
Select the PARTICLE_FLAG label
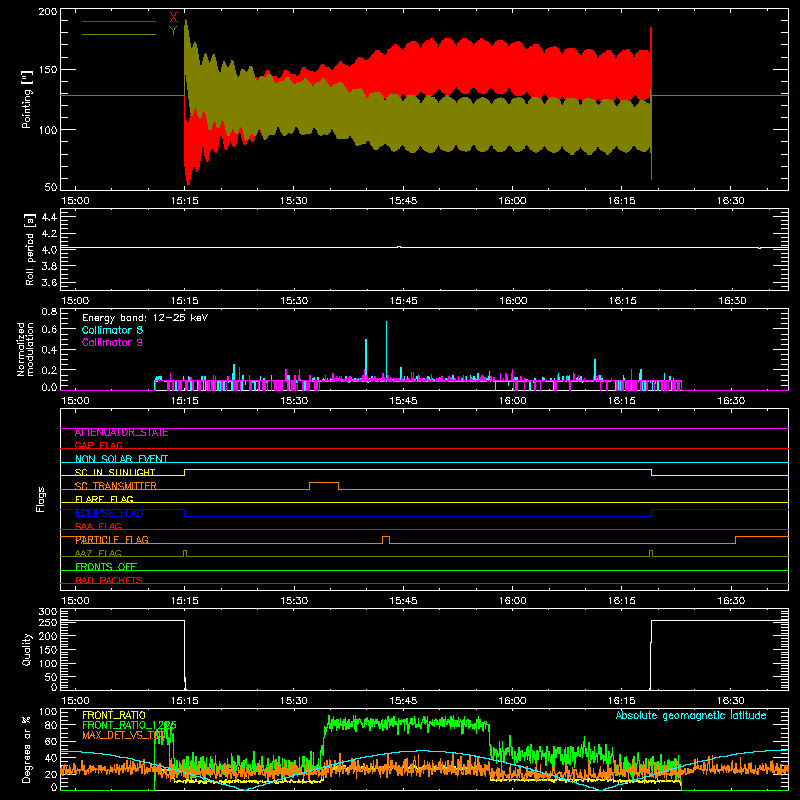tap(112, 540)
